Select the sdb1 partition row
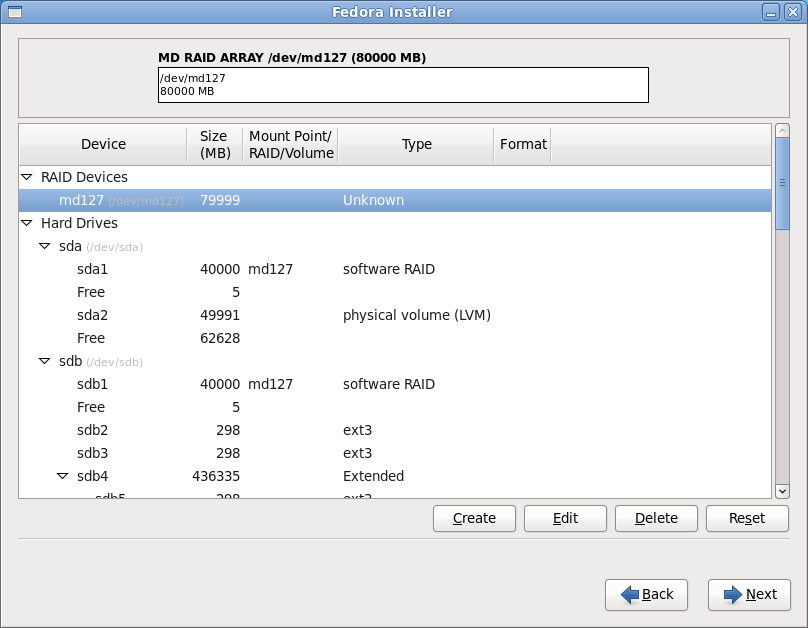This screenshot has width=808, height=628. [395, 384]
